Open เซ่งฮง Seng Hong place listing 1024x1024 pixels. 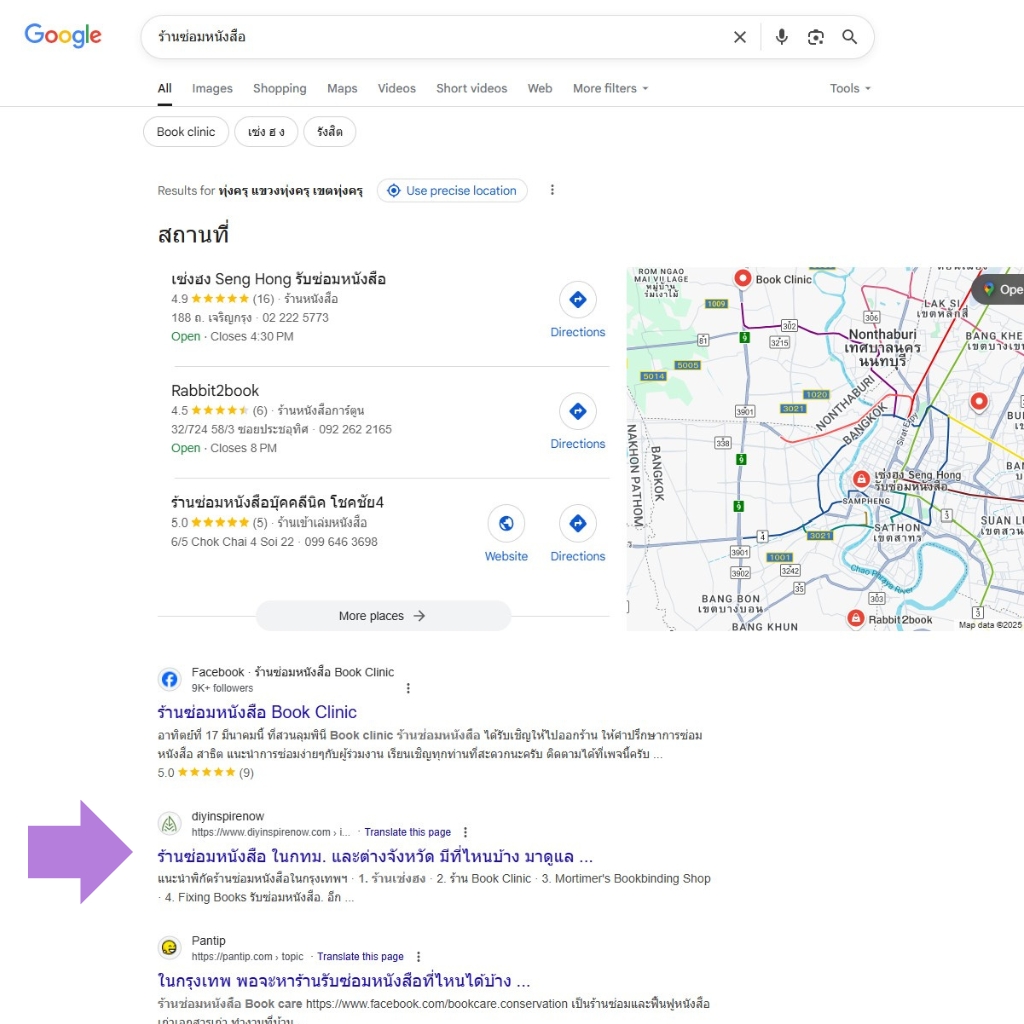coord(278,279)
